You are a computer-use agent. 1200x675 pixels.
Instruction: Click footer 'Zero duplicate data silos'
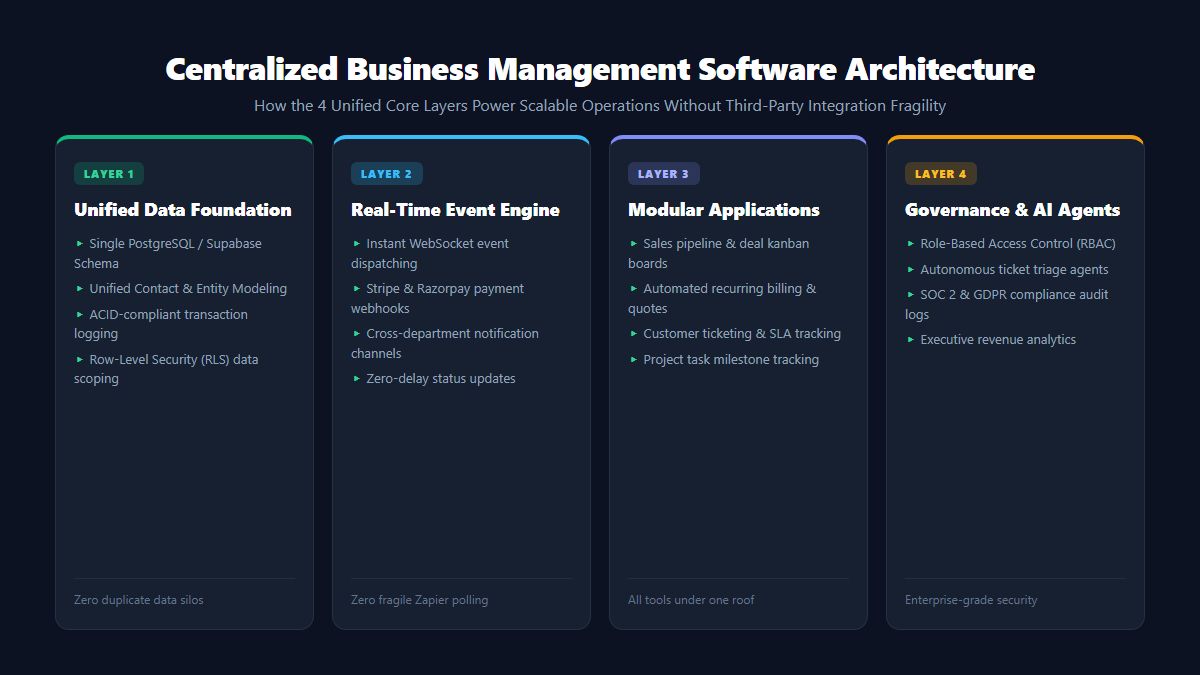139,600
